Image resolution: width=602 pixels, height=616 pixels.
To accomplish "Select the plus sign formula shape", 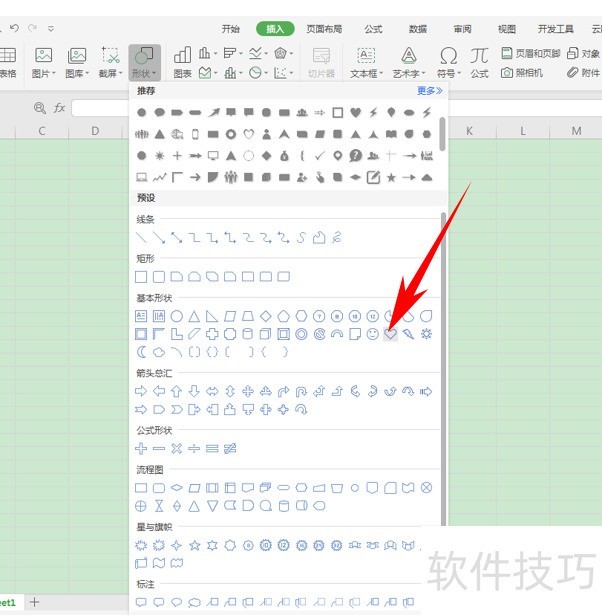I will click(x=141, y=448).
